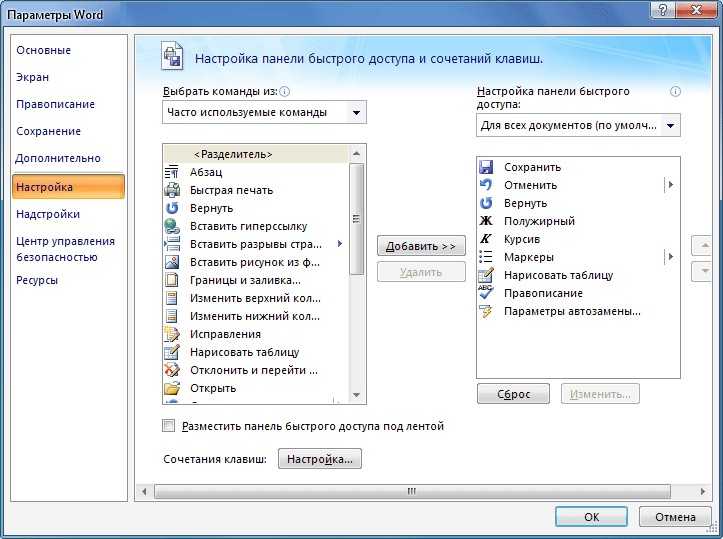Click the Отклонить и перейти icon

[172, 370]
